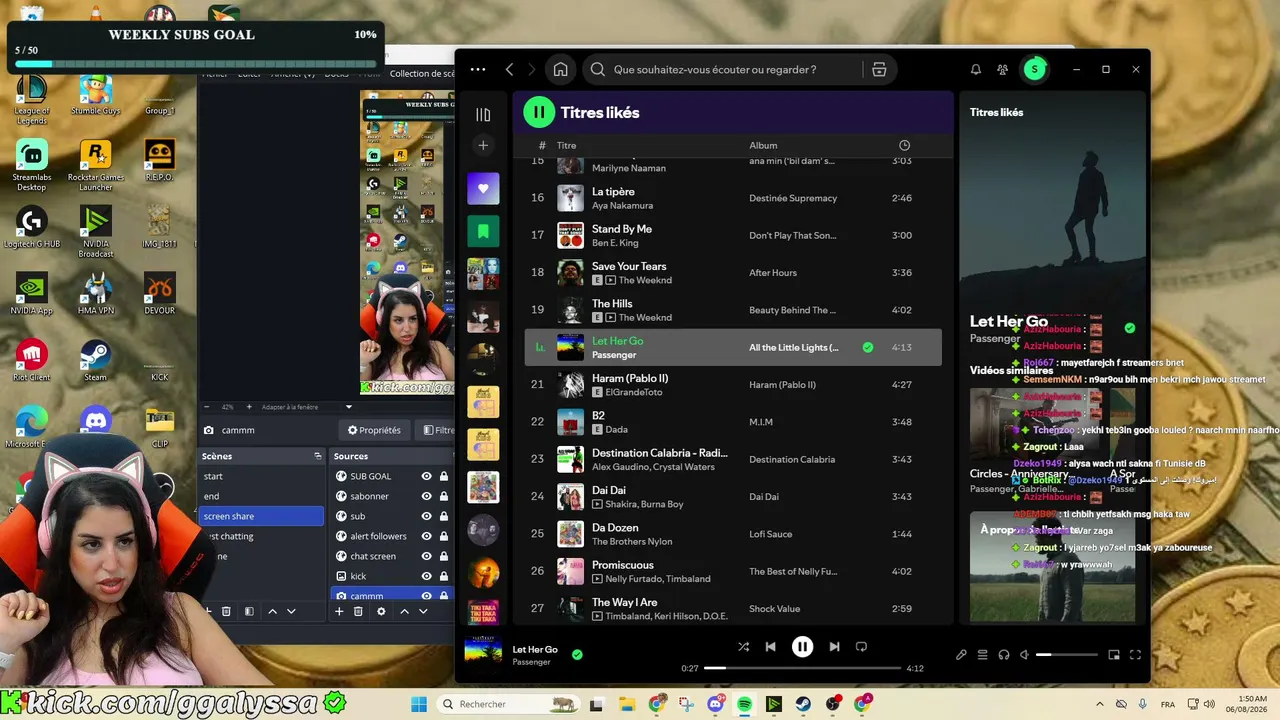Go back in Spotify navigation
The image size is (1280, 720).
pos(509,69)
